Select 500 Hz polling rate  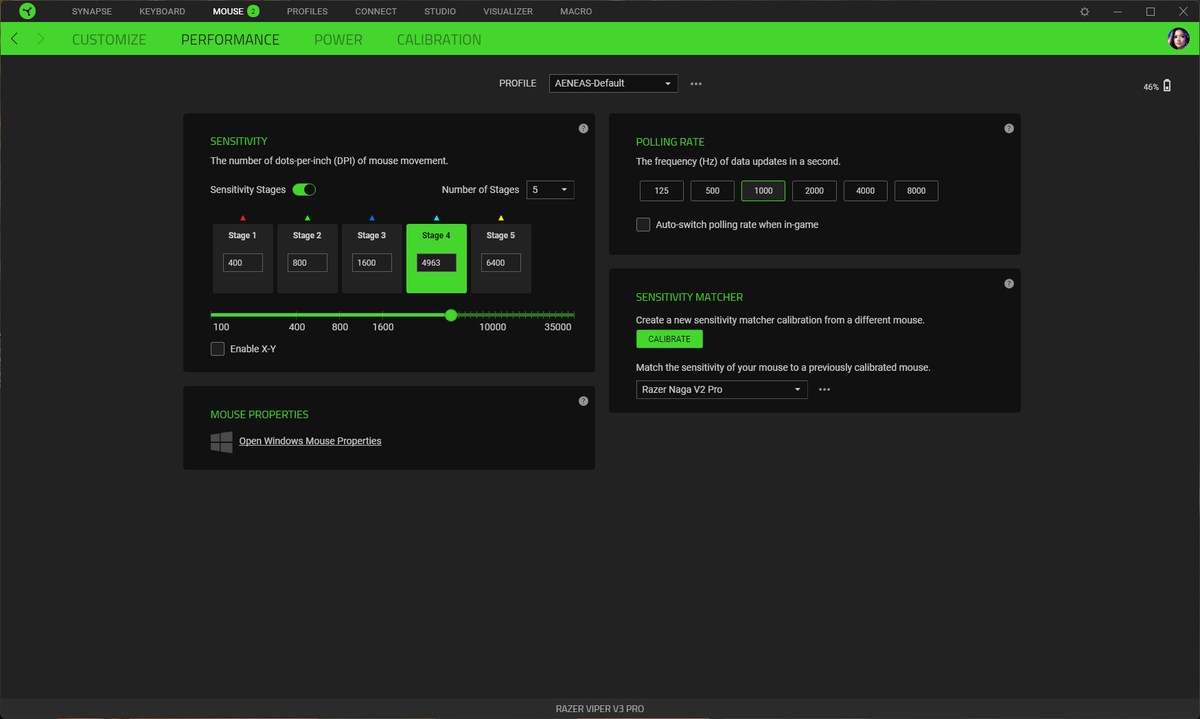pyautogui.click(x=712, y=191)
